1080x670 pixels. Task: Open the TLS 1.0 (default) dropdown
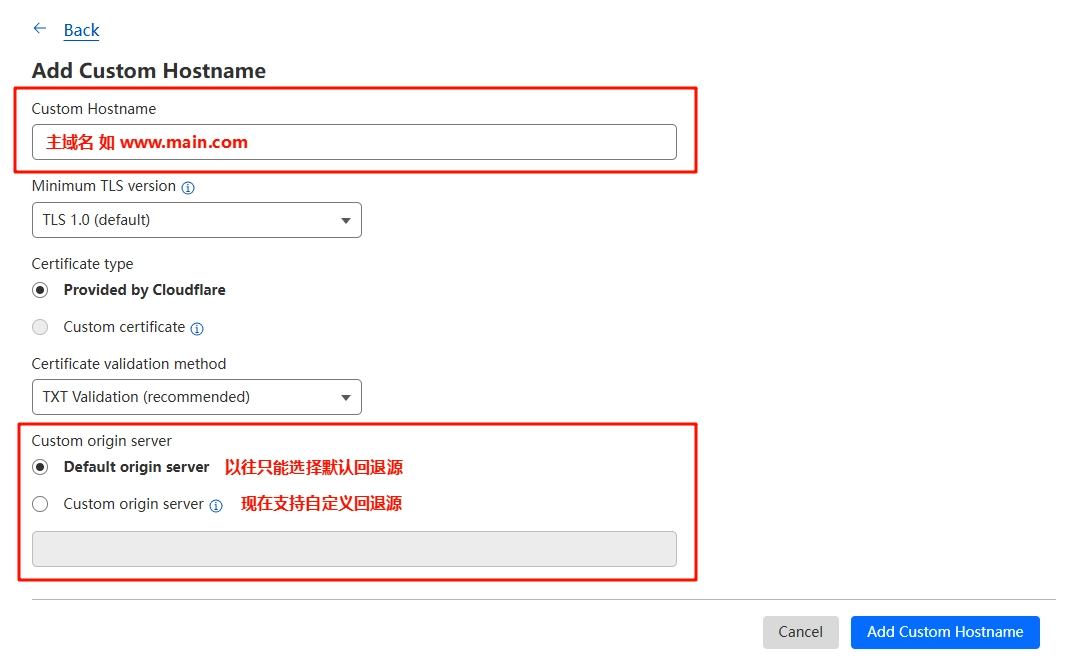pyautogui.click(x=196, y=220)
